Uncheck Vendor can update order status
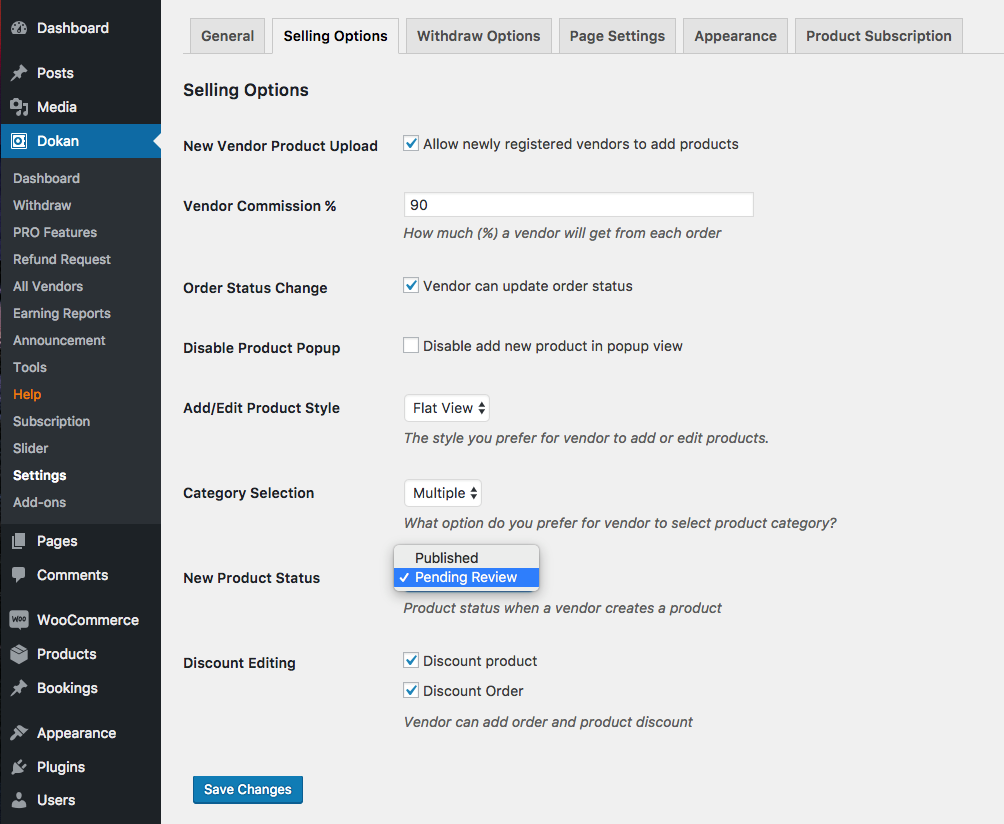This screenshot has width=1004, height=824. click(x=411, y=286)
